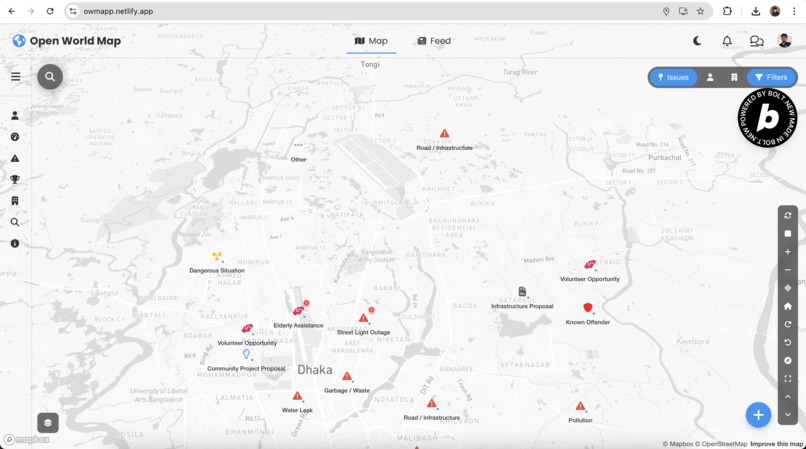Viewport: 806px width, 449px height.
Task: Open the user avatar in the app header
Action: coord(784,41)
